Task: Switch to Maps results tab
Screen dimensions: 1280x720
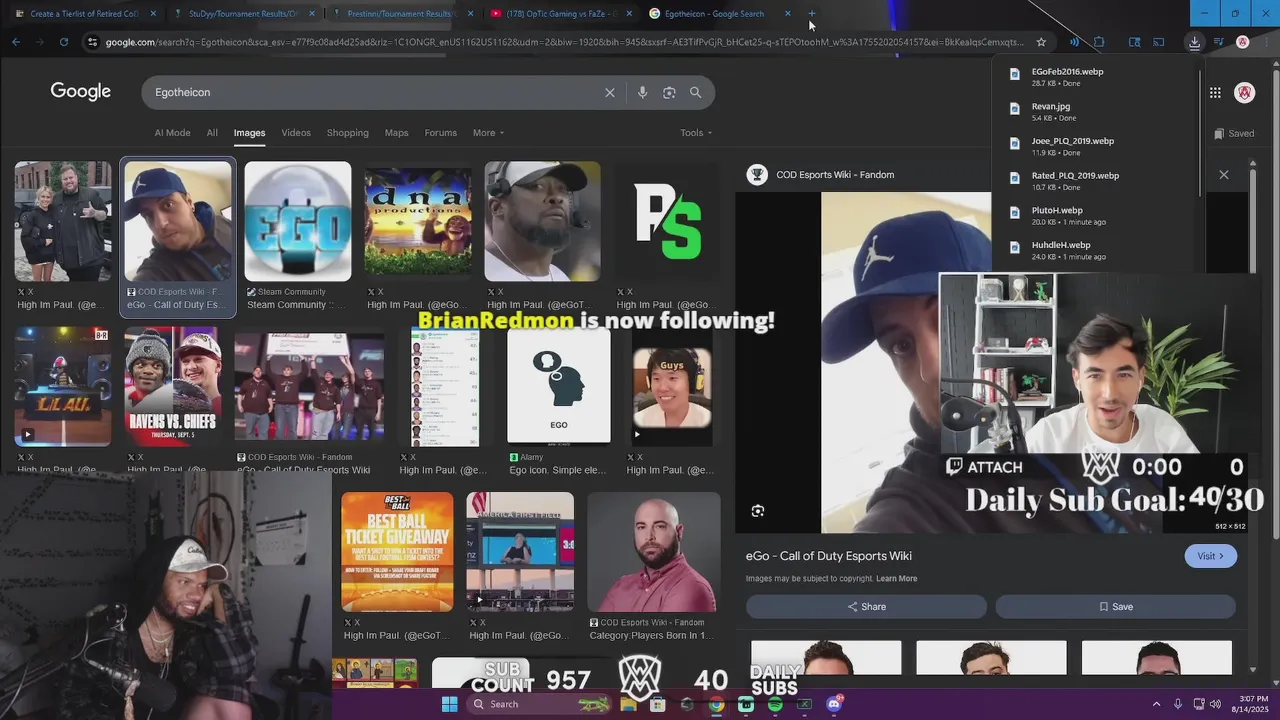Action: [x=397, y=133]
